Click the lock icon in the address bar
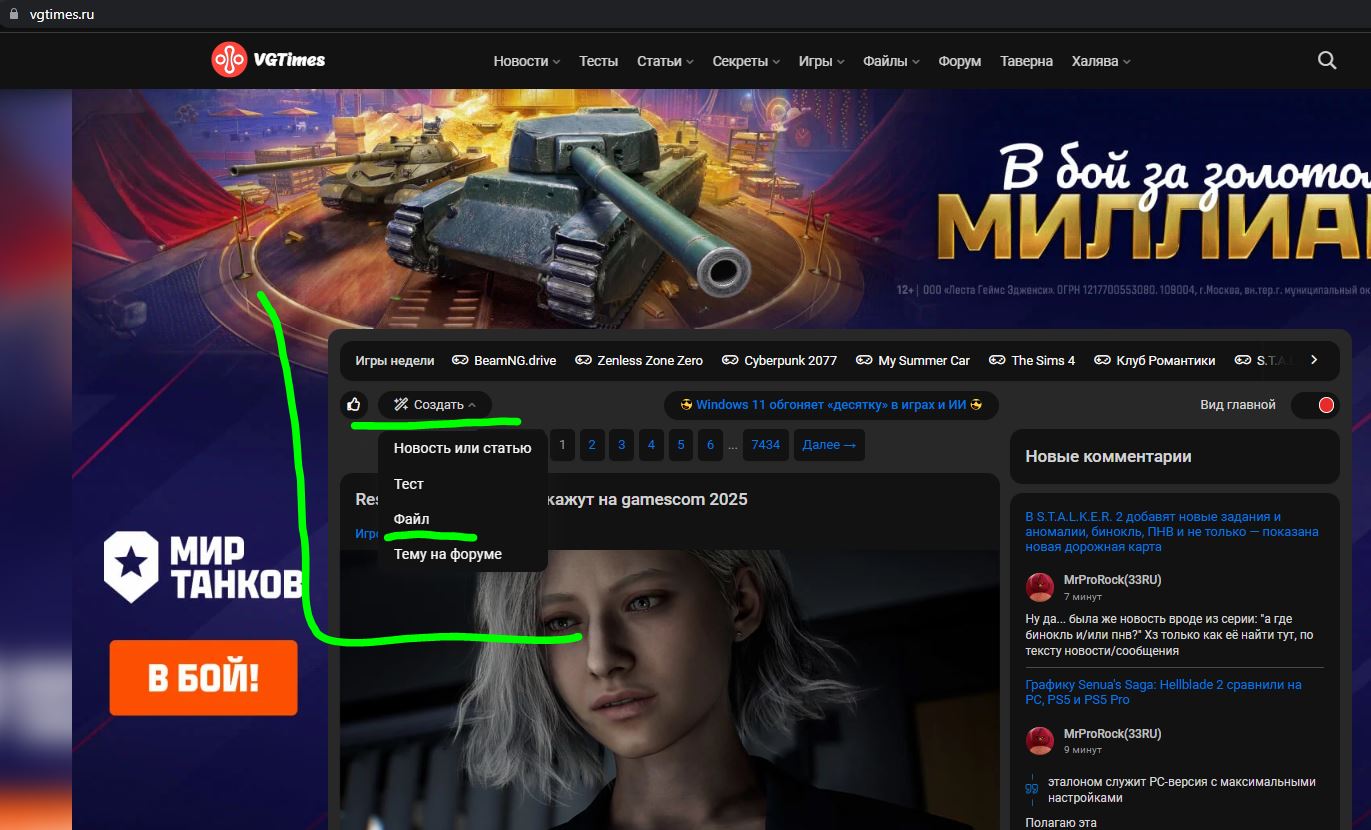The width and height of the screenshot is (1371, 830). point(14,14)
